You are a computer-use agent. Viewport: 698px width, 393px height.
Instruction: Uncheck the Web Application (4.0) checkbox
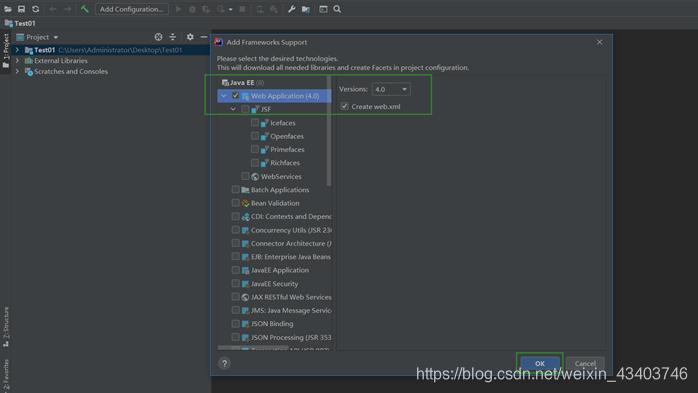coord(235,96)
